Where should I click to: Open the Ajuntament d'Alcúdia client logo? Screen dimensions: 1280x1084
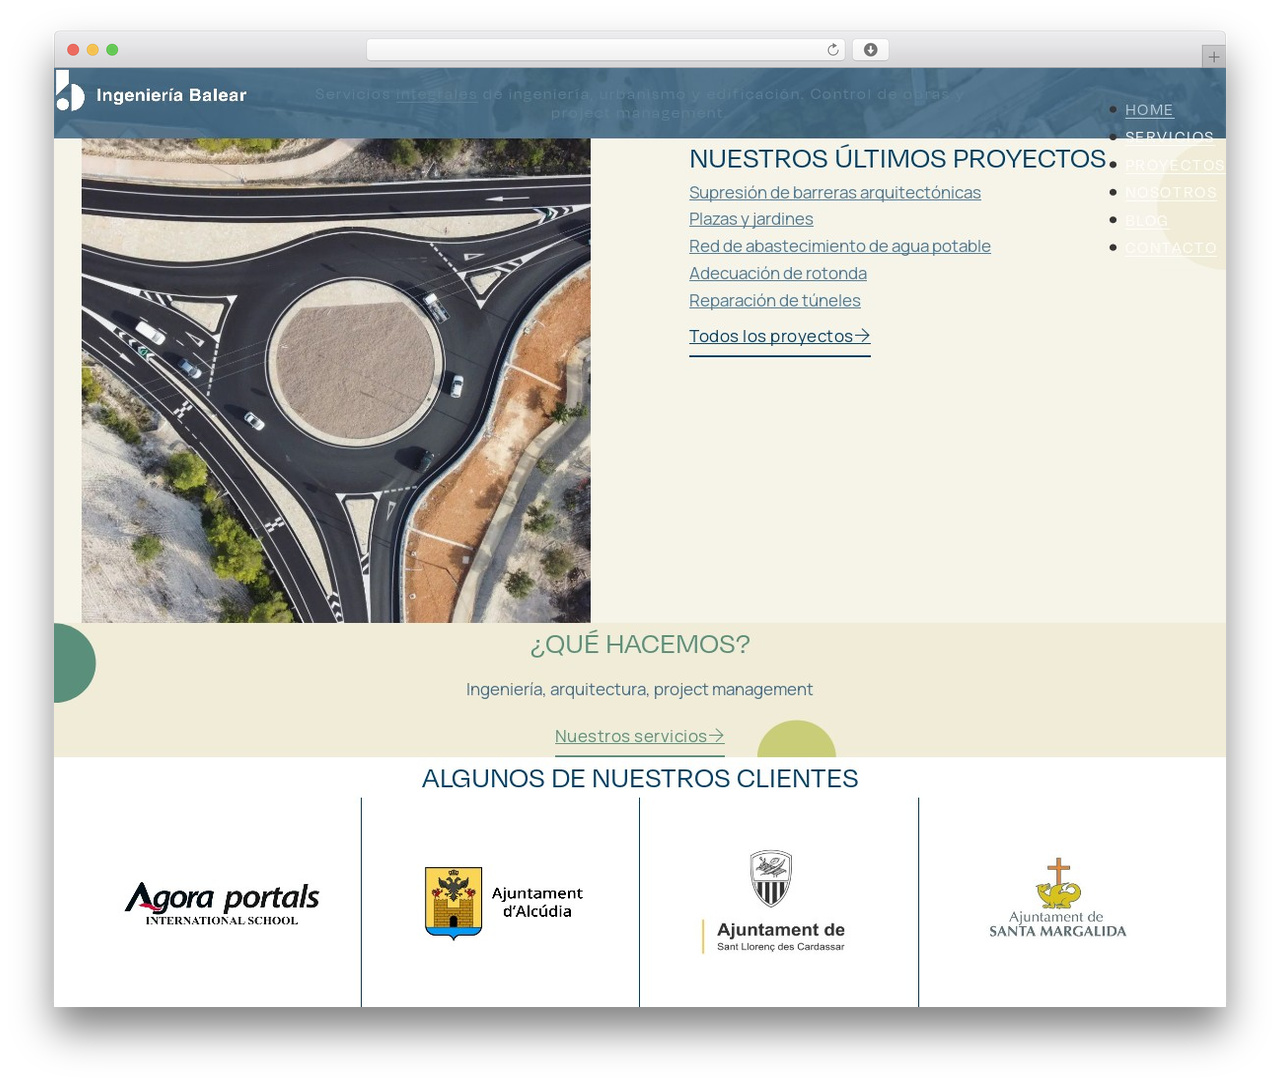pyautogui.click(x=504, y=903)
